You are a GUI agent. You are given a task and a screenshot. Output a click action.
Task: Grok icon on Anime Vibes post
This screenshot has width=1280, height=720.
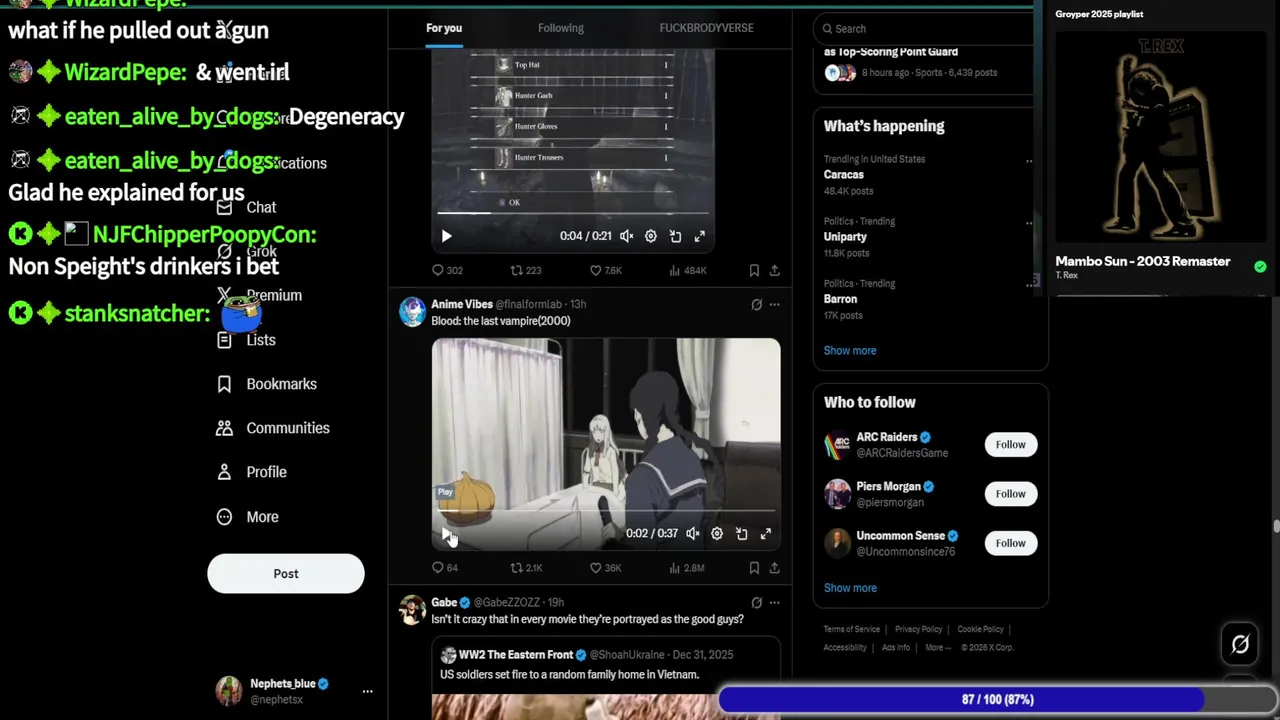756,305
